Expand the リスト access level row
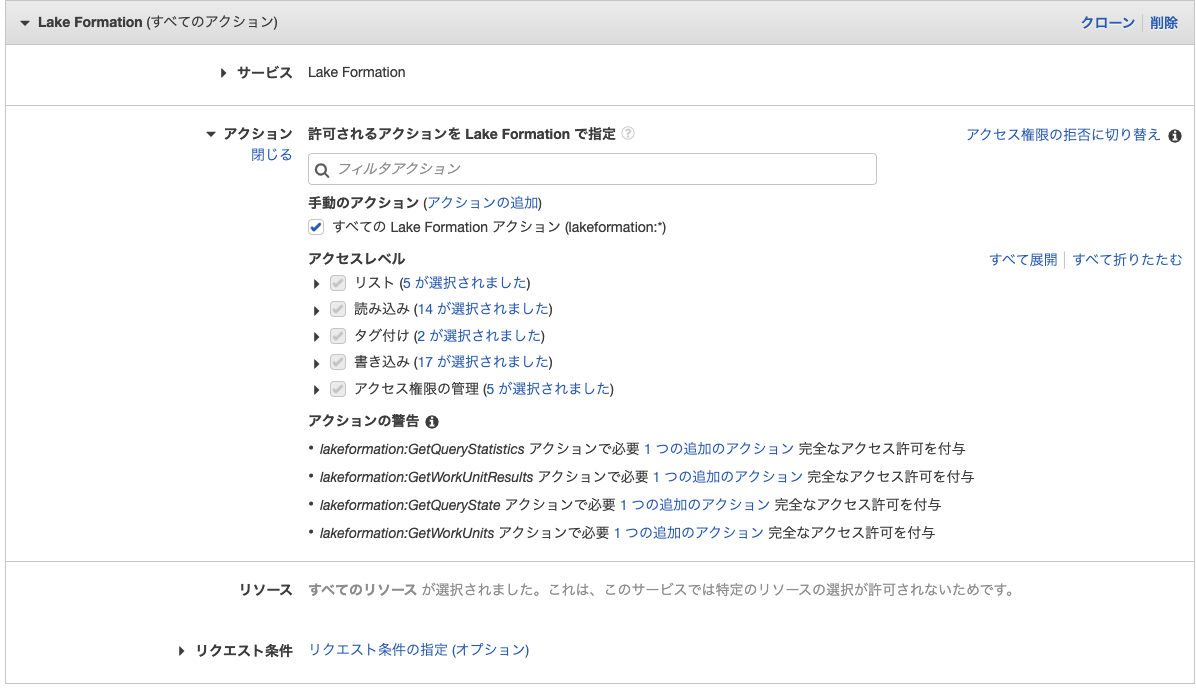The height and width of the screenshot is (692, 1196). pos(316,284)
